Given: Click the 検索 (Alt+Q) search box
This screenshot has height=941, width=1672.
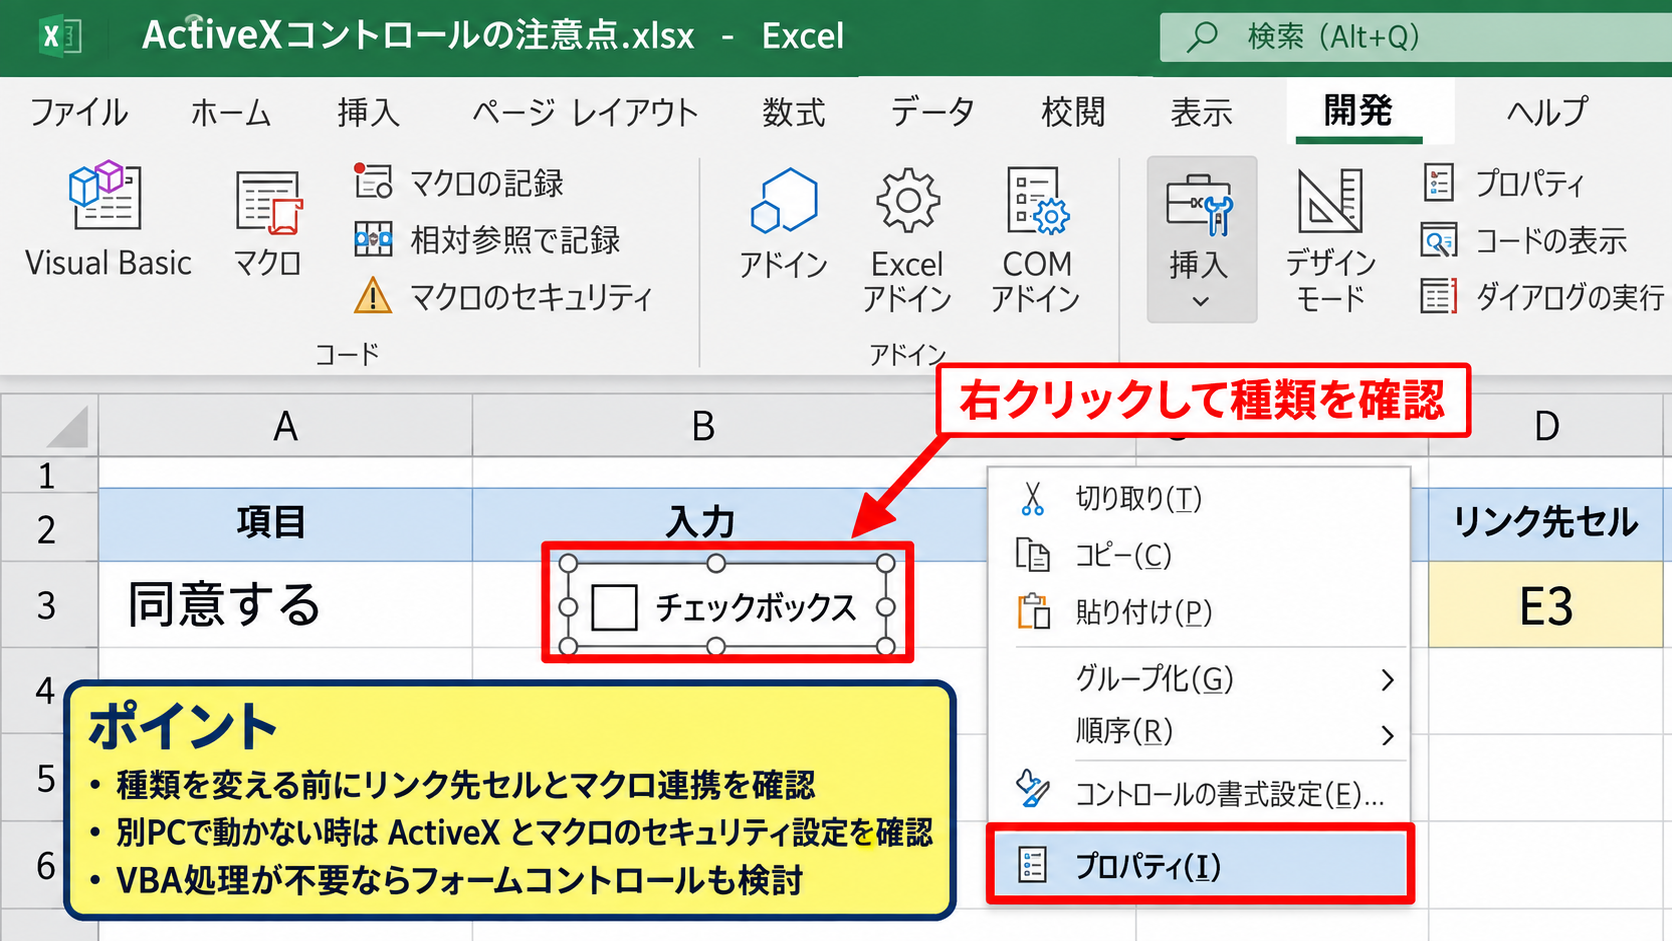Looking at the screenshot, I should 1415,37.
